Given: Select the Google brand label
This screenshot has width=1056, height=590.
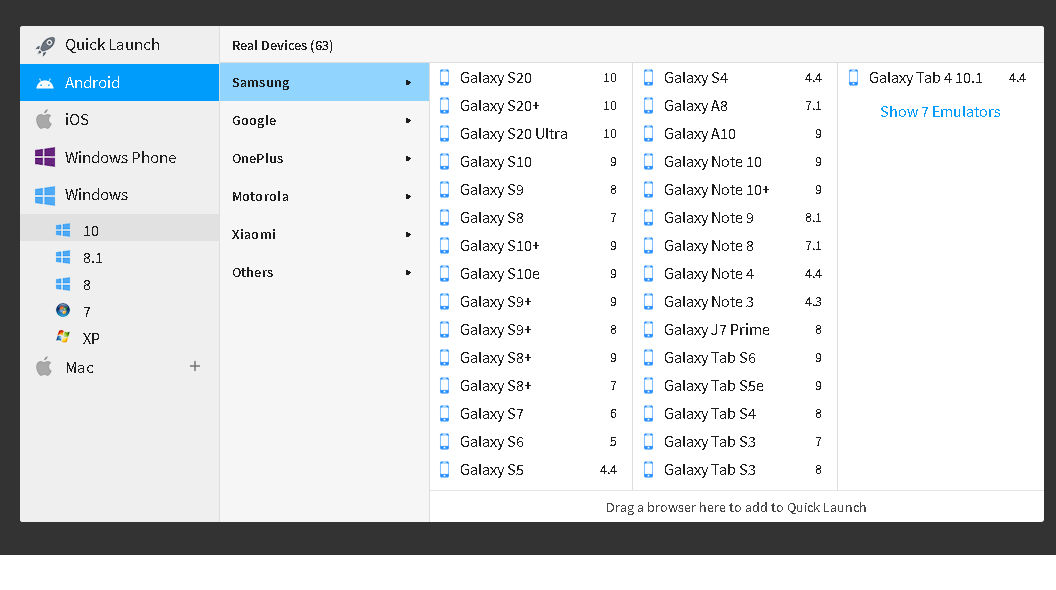Looking at the screenshot, I should (254, 121).
